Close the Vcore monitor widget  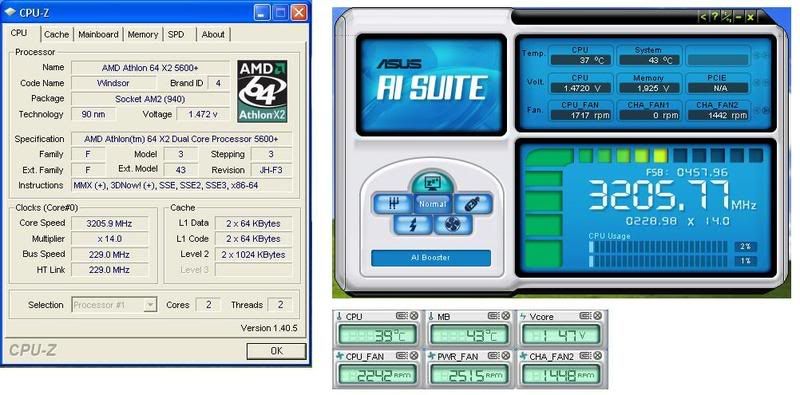[597, 316]
